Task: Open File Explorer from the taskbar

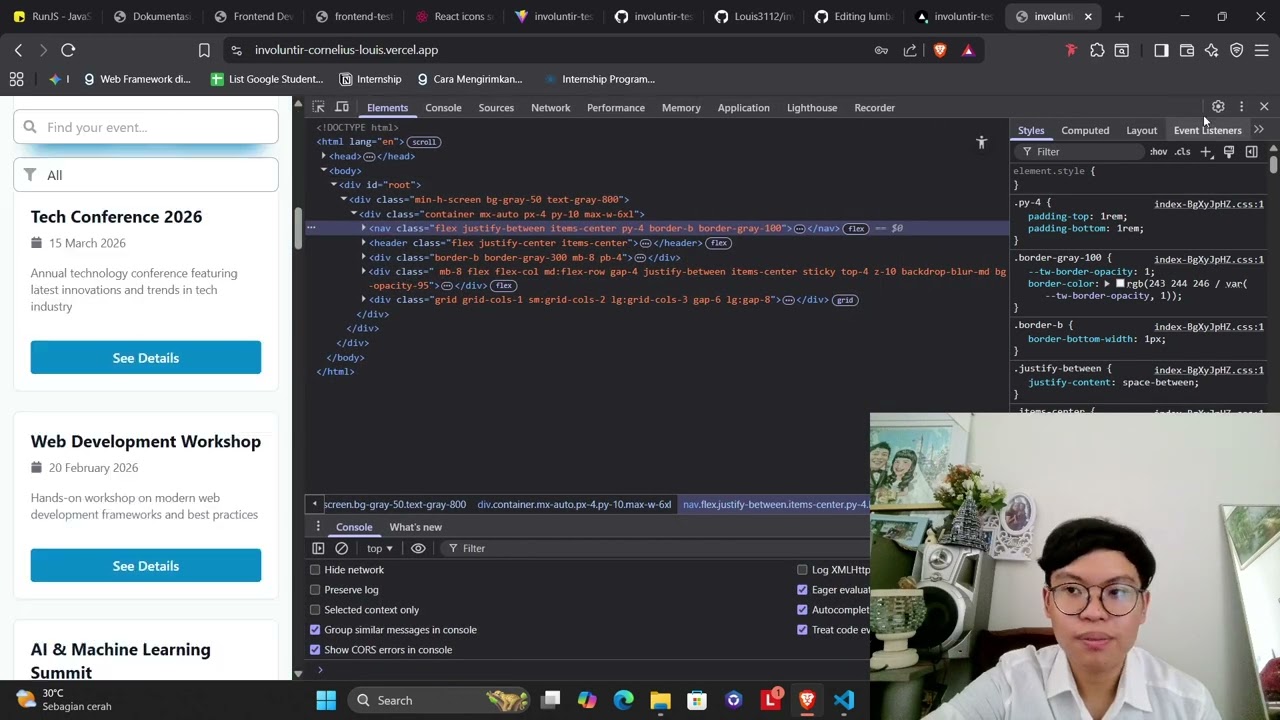Action: pos(660,700)
